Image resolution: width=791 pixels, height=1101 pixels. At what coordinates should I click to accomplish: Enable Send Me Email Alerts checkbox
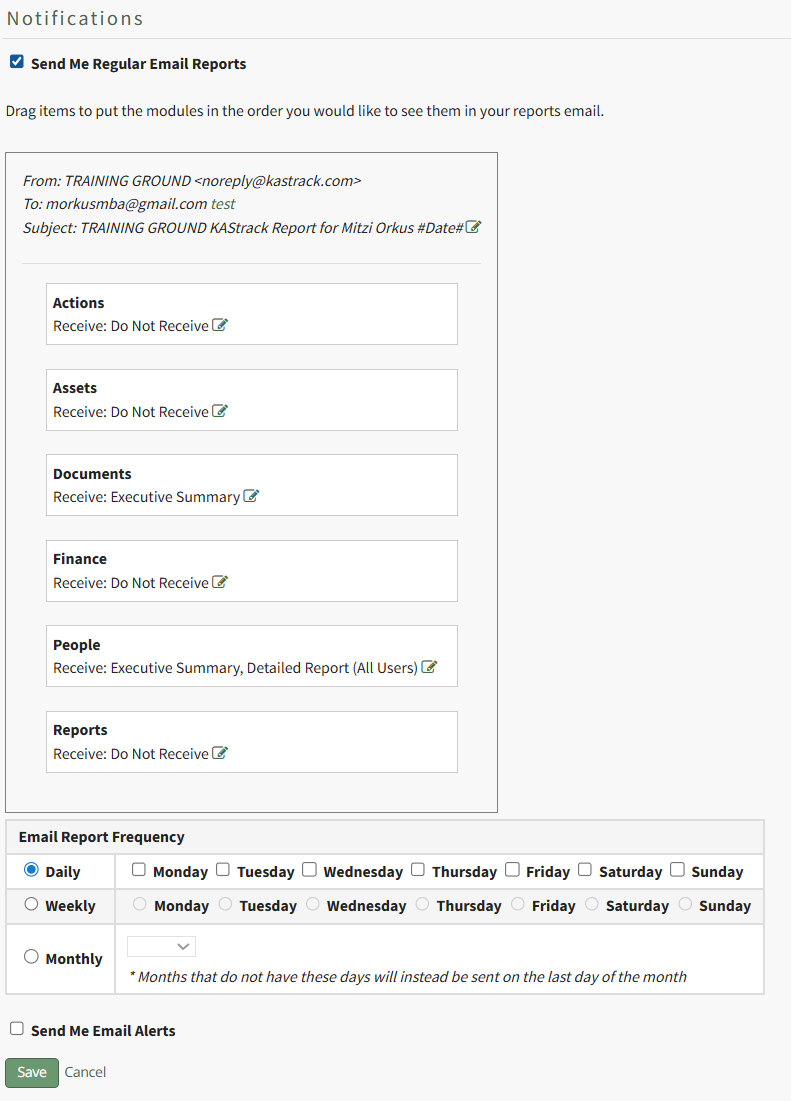(17, 1029)
